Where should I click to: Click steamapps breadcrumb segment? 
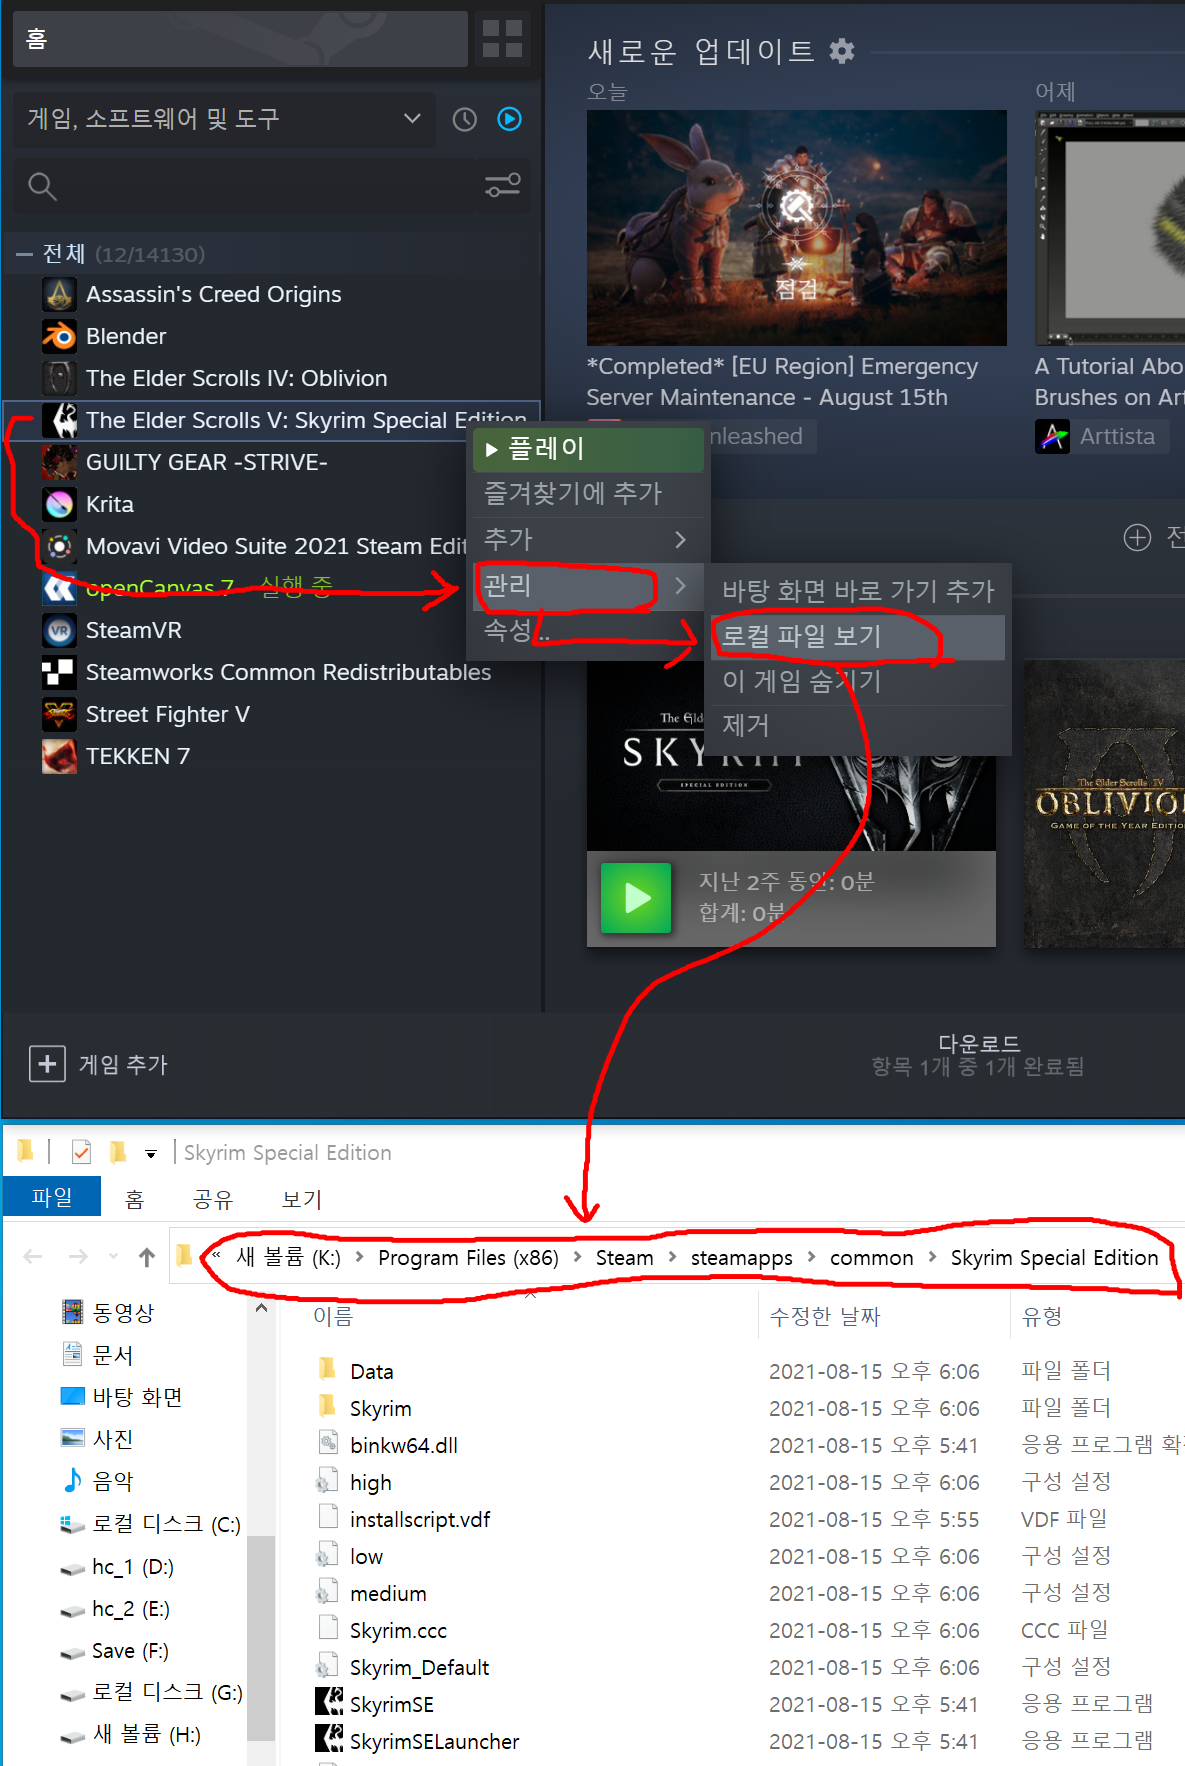pos(741,1258)
